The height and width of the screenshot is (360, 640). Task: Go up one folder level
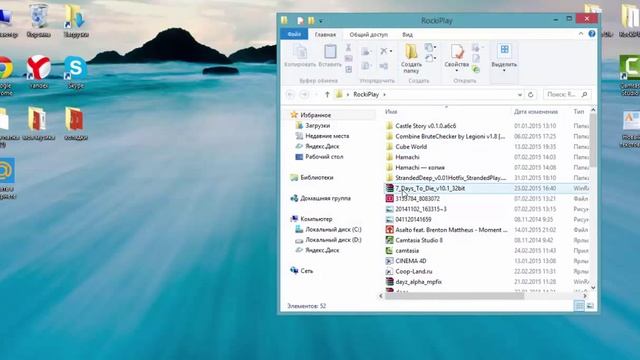click(x=327, y=94)
